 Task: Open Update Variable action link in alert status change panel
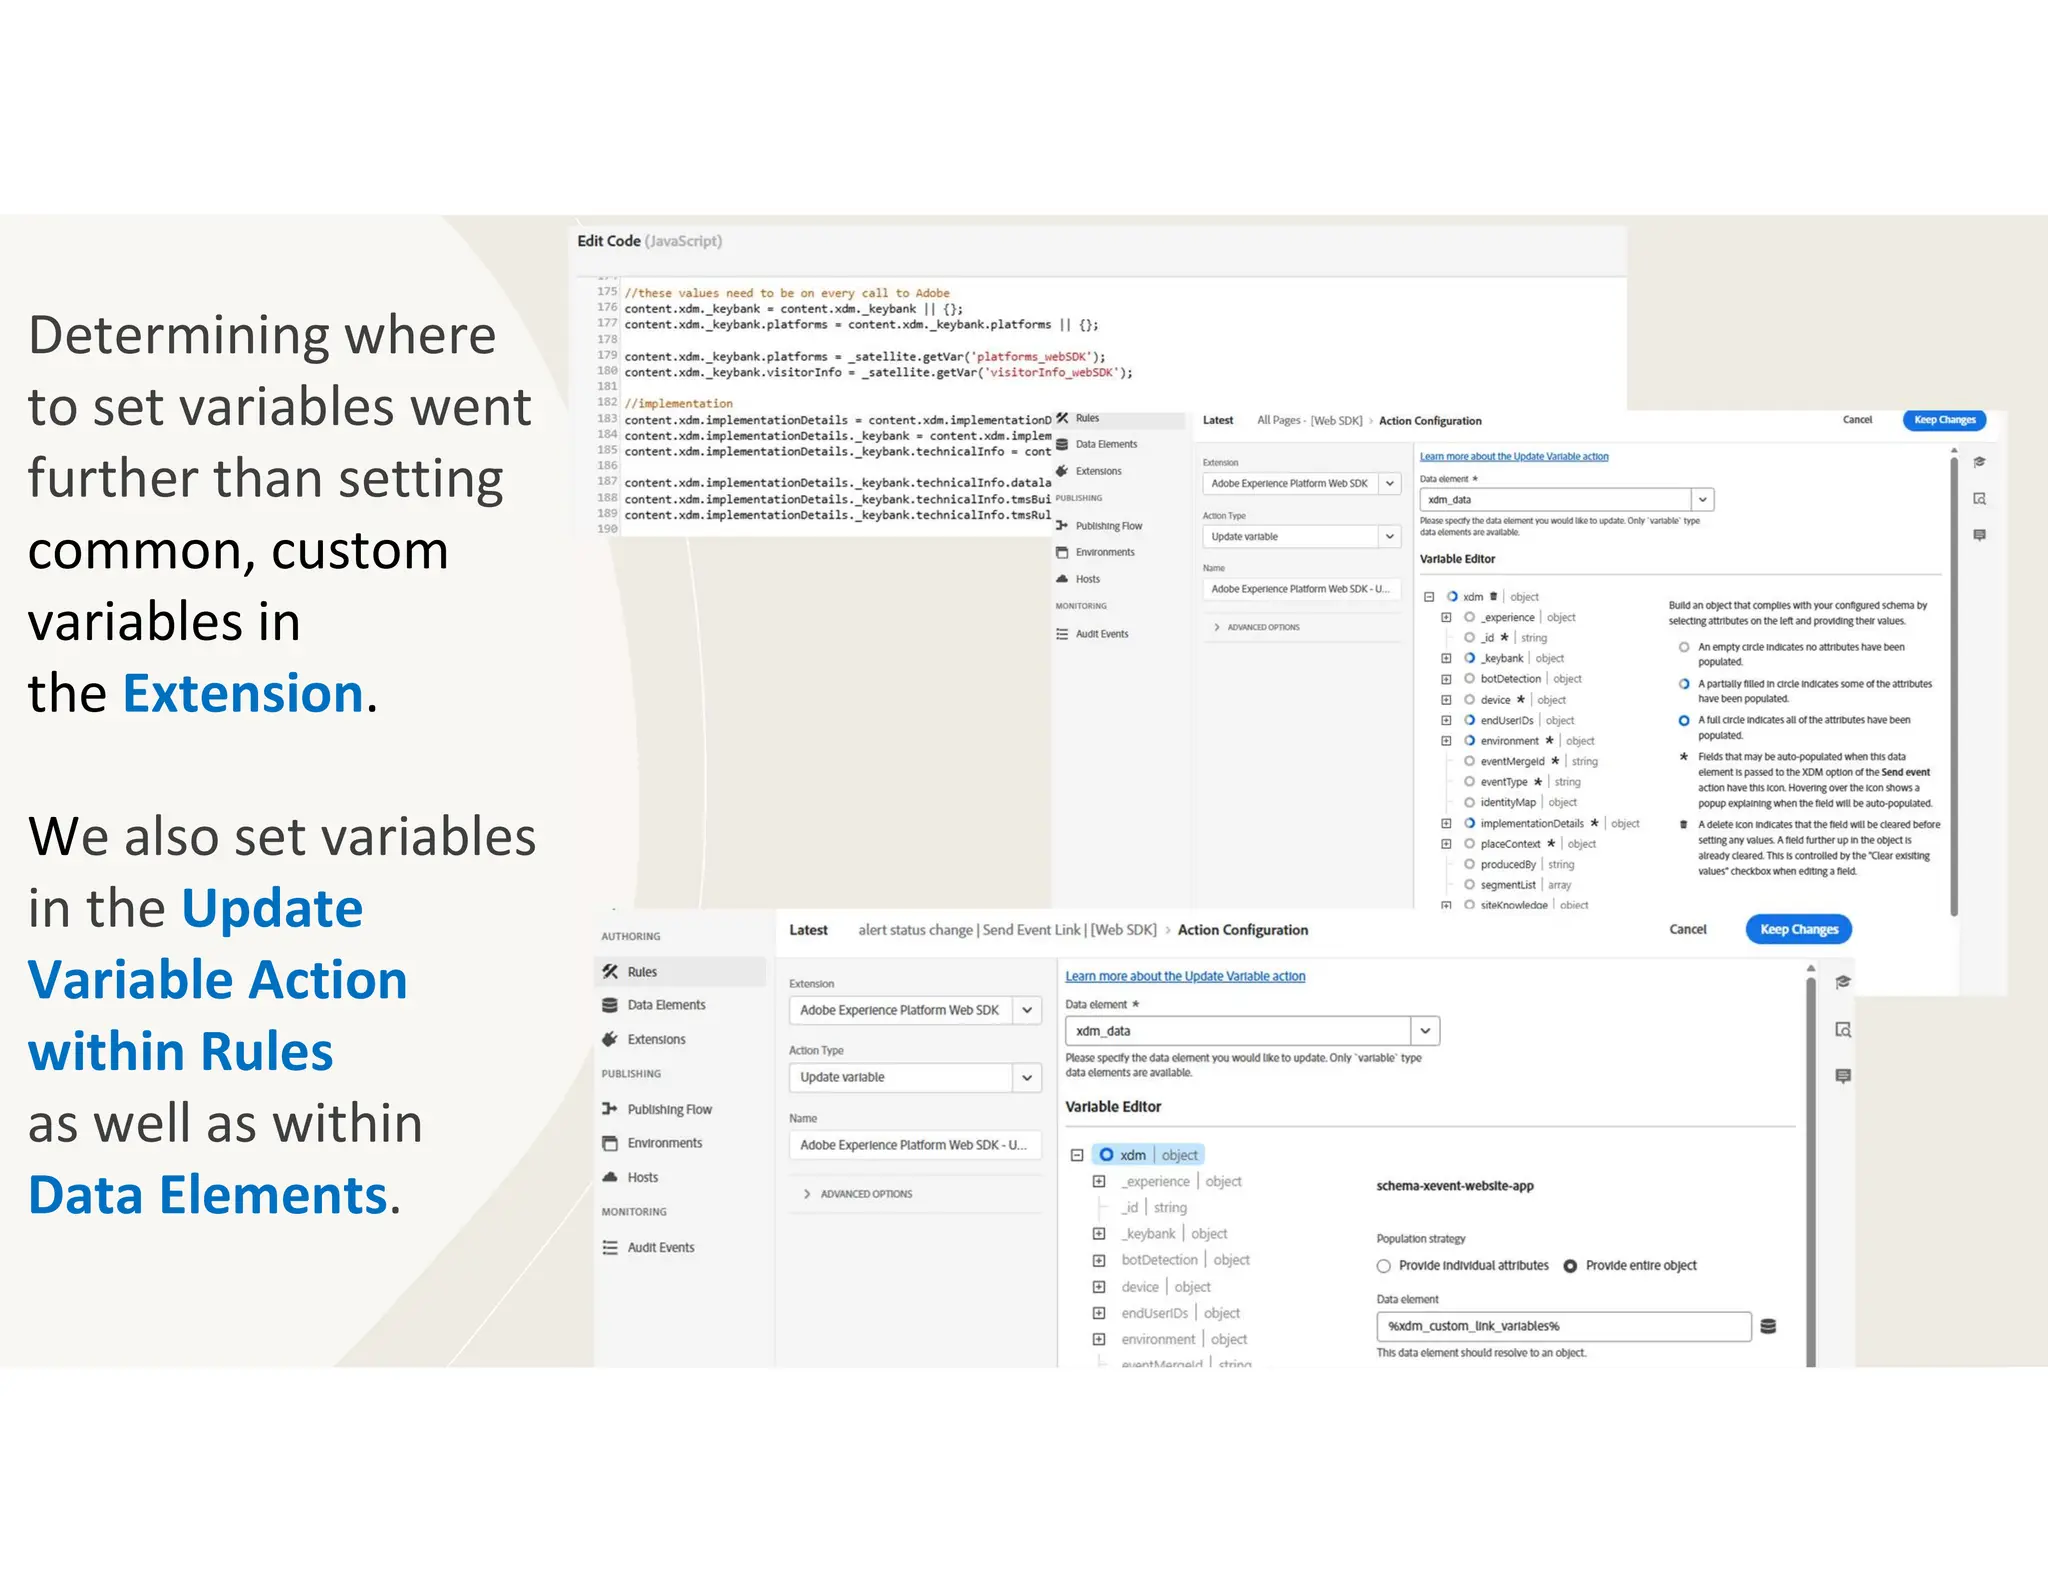coord(1185,977)
